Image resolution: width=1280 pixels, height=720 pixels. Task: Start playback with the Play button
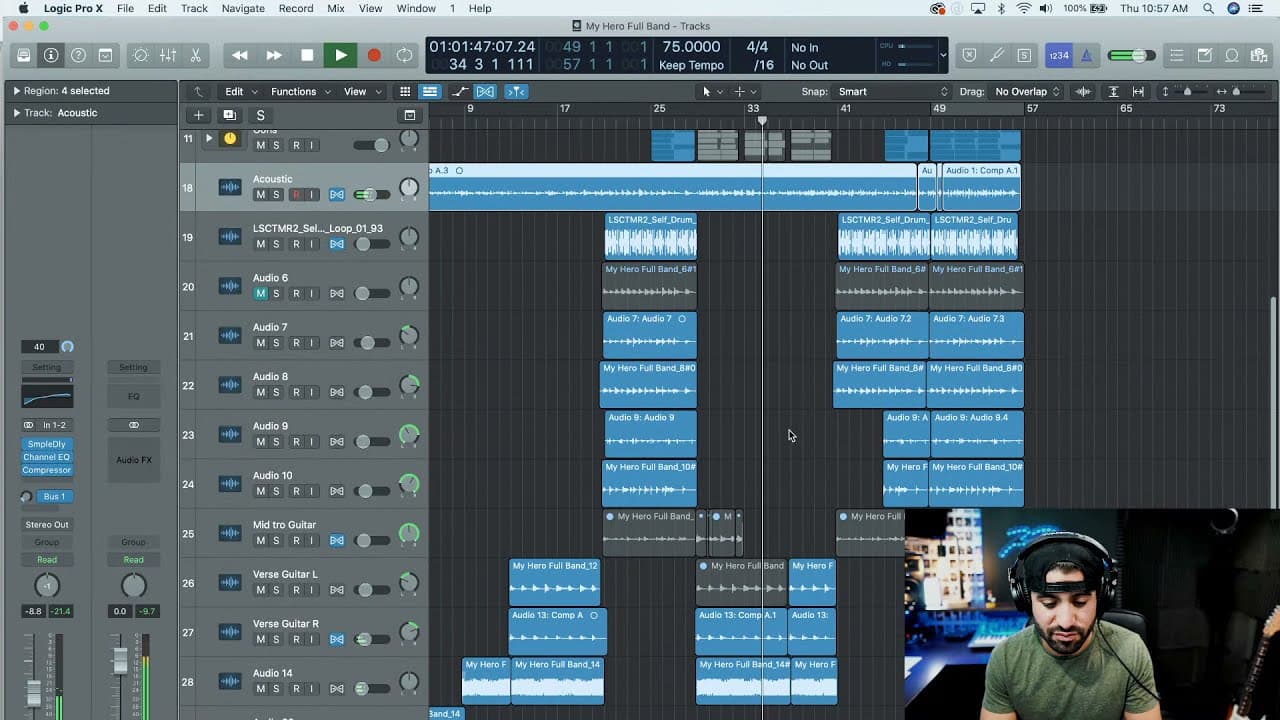(341, 56)
